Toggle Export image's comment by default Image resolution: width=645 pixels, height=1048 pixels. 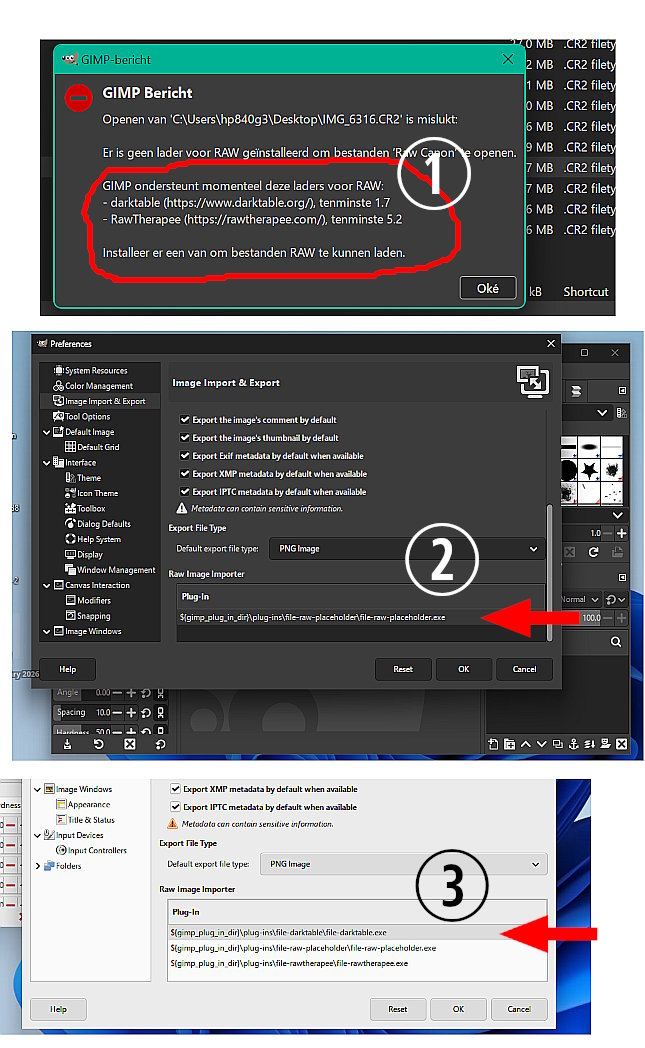[x=185, y=420]
